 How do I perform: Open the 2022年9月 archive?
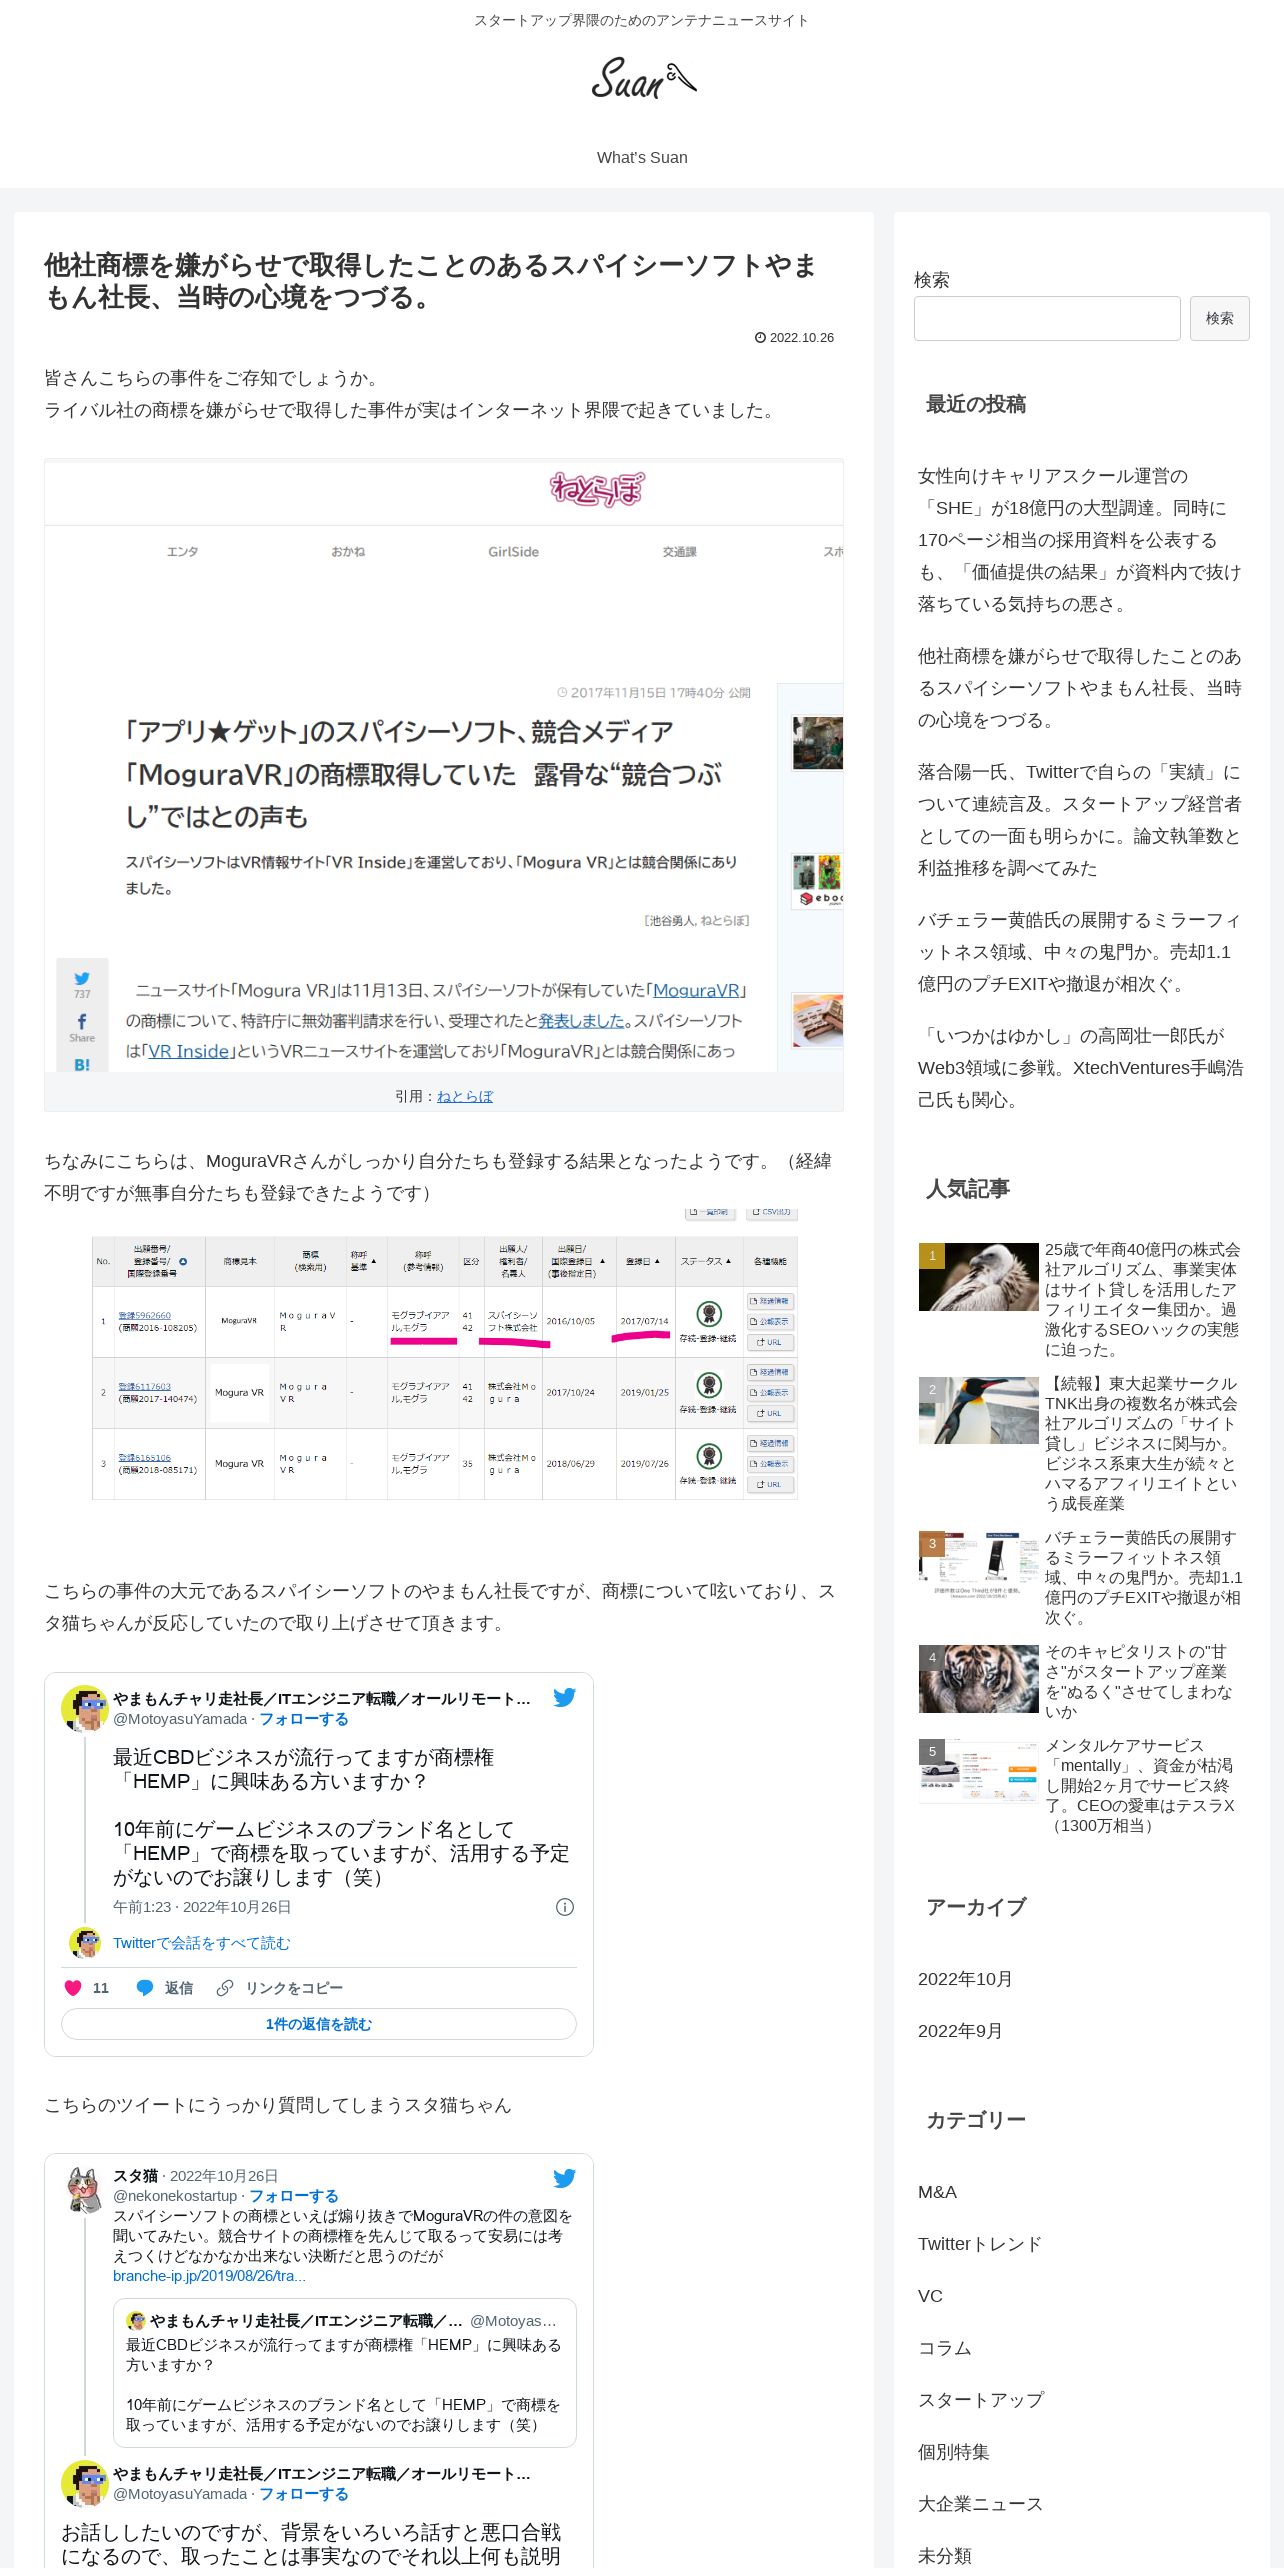(x=960, y=2031)
